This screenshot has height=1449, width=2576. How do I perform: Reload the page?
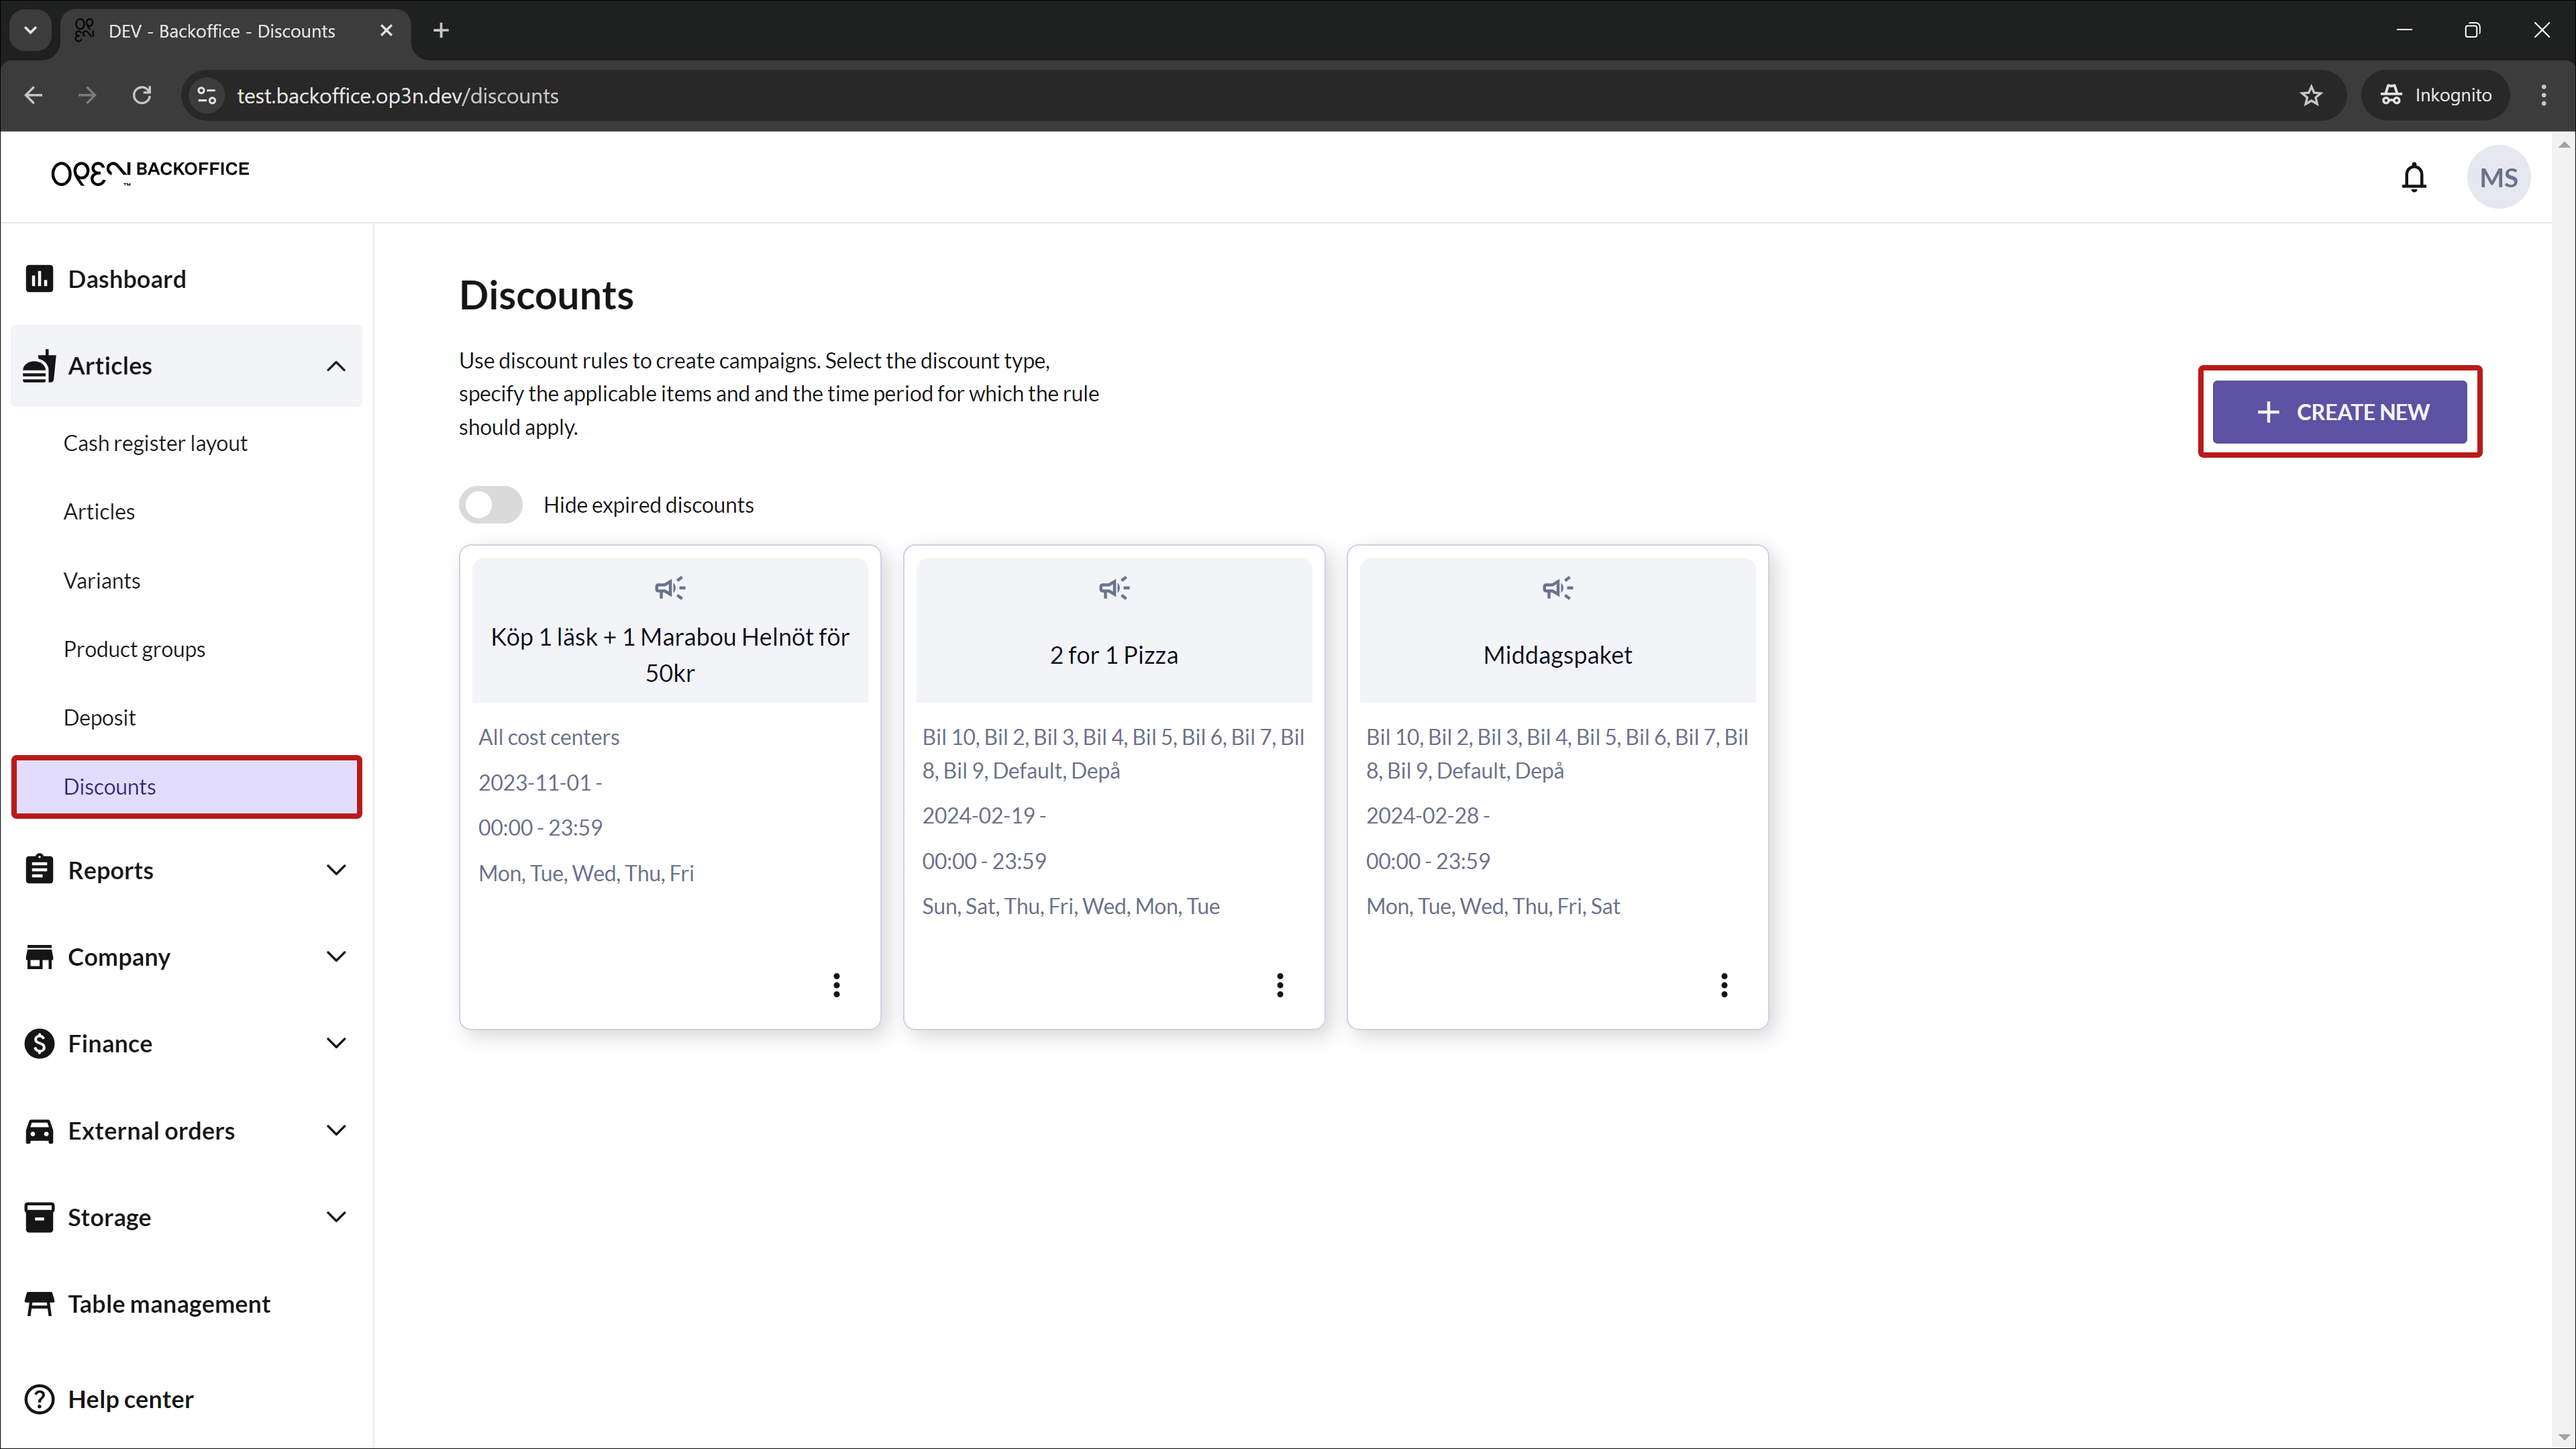coord(142,96)
